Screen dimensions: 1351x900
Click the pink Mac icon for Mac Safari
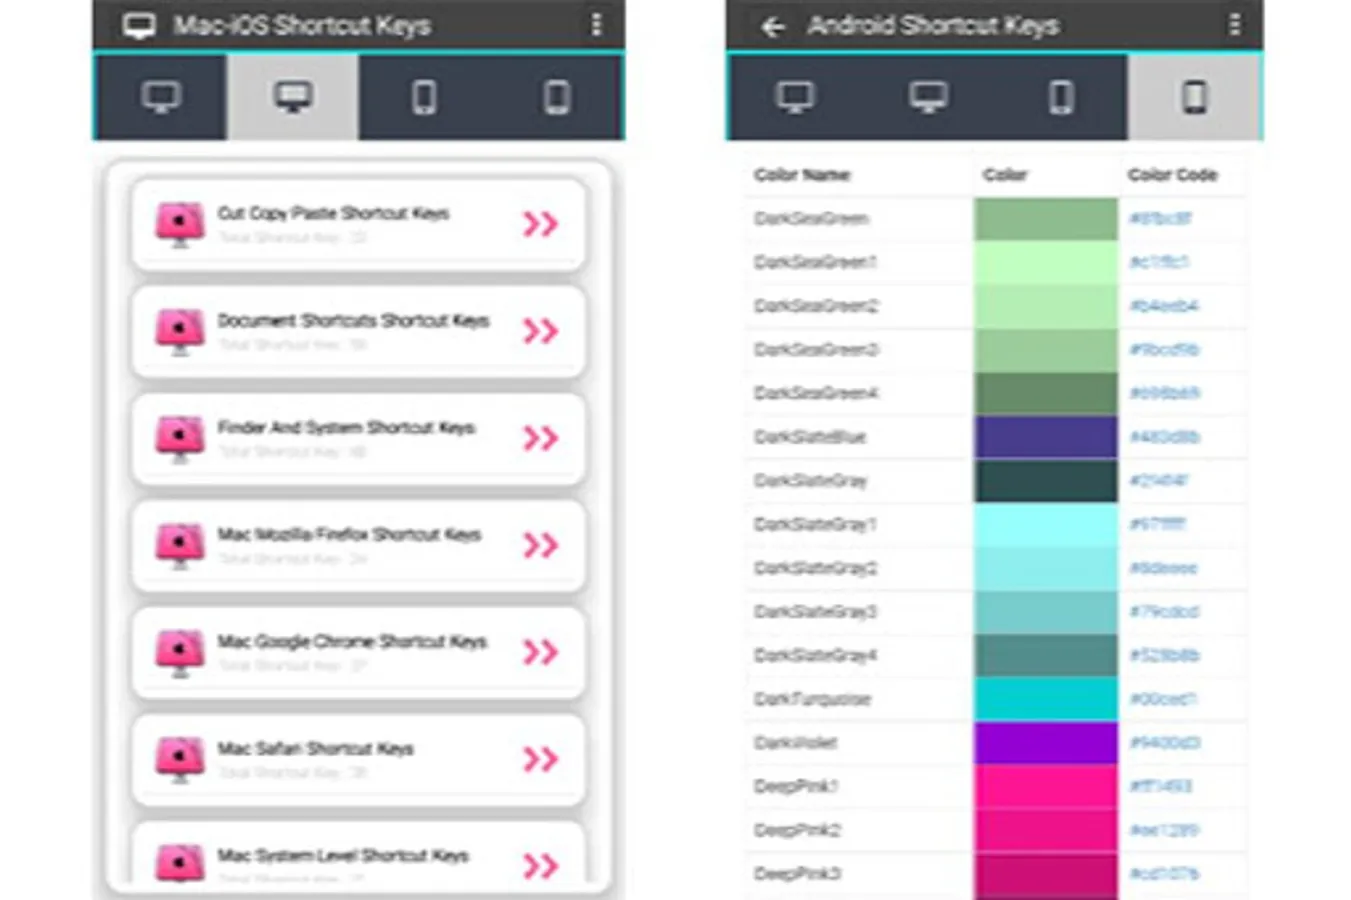click(x=180, y=758)
